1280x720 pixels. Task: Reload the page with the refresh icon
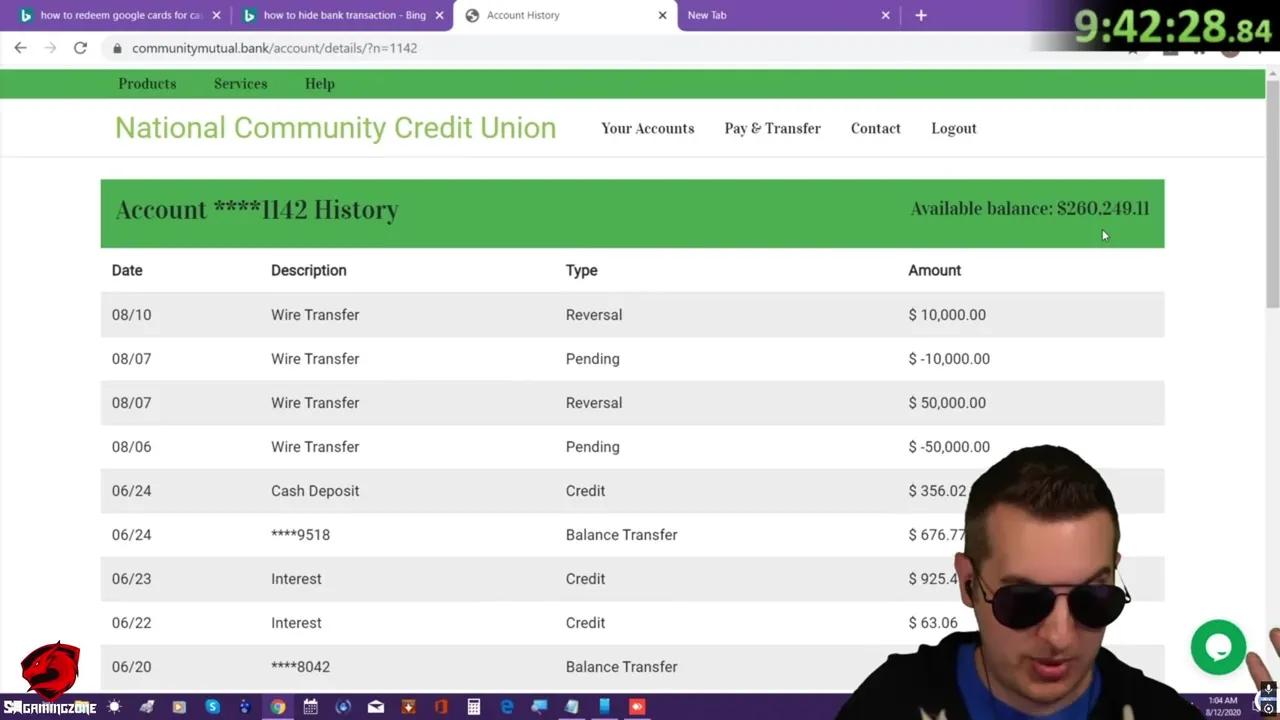[80, 48]
